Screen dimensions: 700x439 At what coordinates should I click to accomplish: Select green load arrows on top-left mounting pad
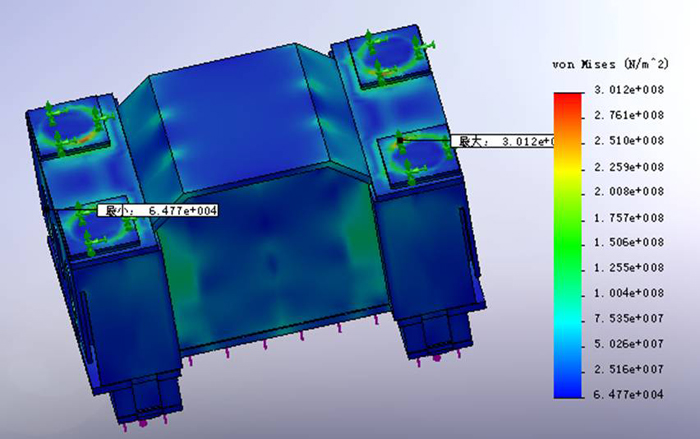pyautogui.click(x=70, y=125)
